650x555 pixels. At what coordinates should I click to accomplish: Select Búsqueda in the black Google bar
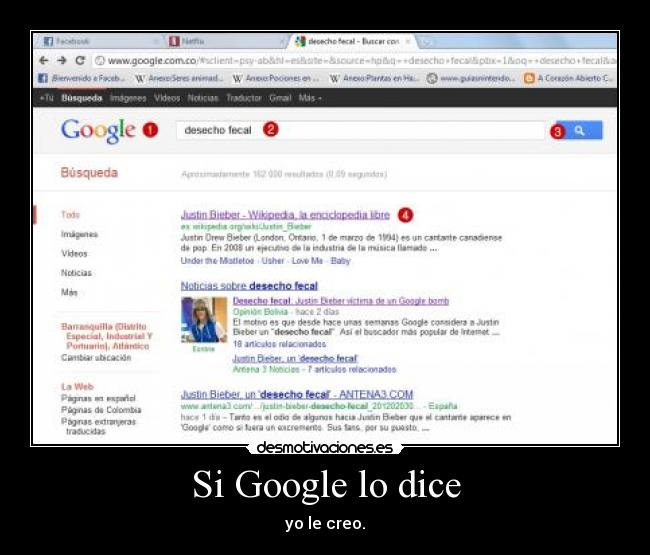click(x=82, y=98)
